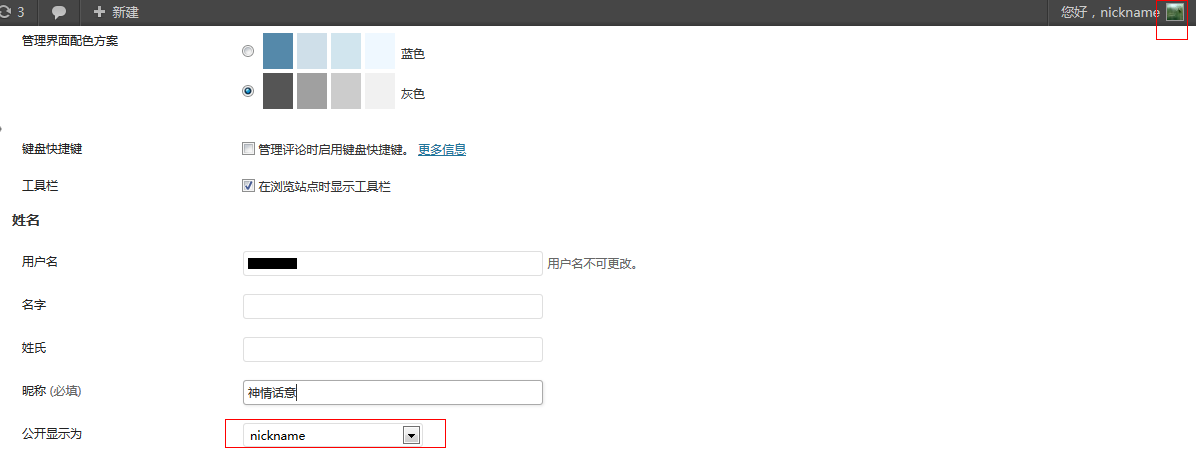Uncheck 在浏览站点时显示工具栏 checkbox
Viewport: 1196px width, 459px height.
click(x=248, y=185)
